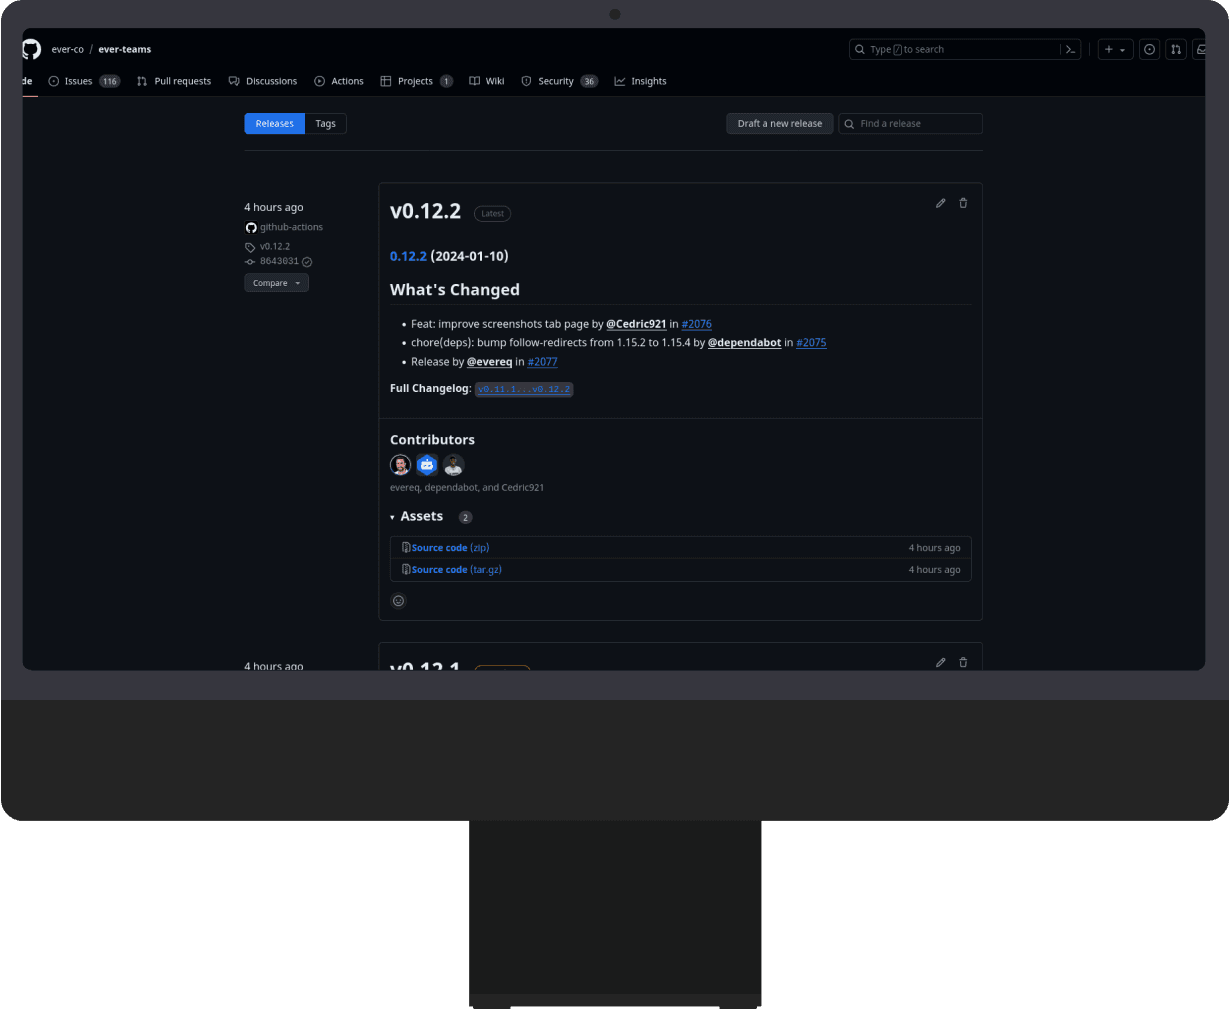Switch to the Actions tab
Image resolution: width=1229 pixels, height=1009 pixels.
(x=339, y=81)
